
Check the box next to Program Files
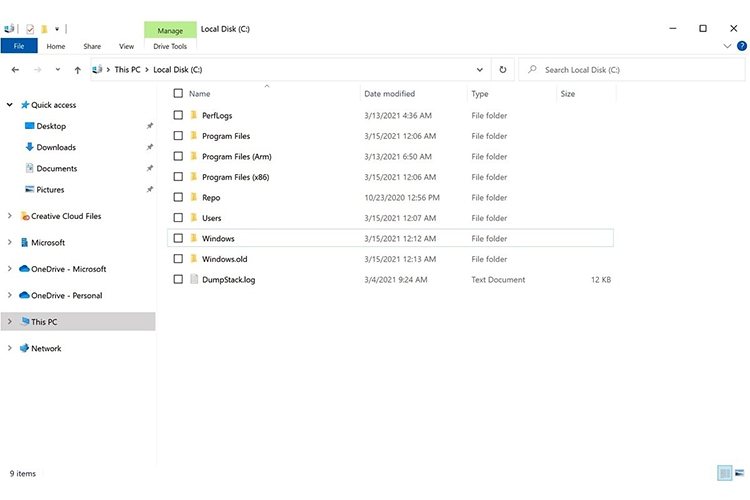(x=178, y=136)
